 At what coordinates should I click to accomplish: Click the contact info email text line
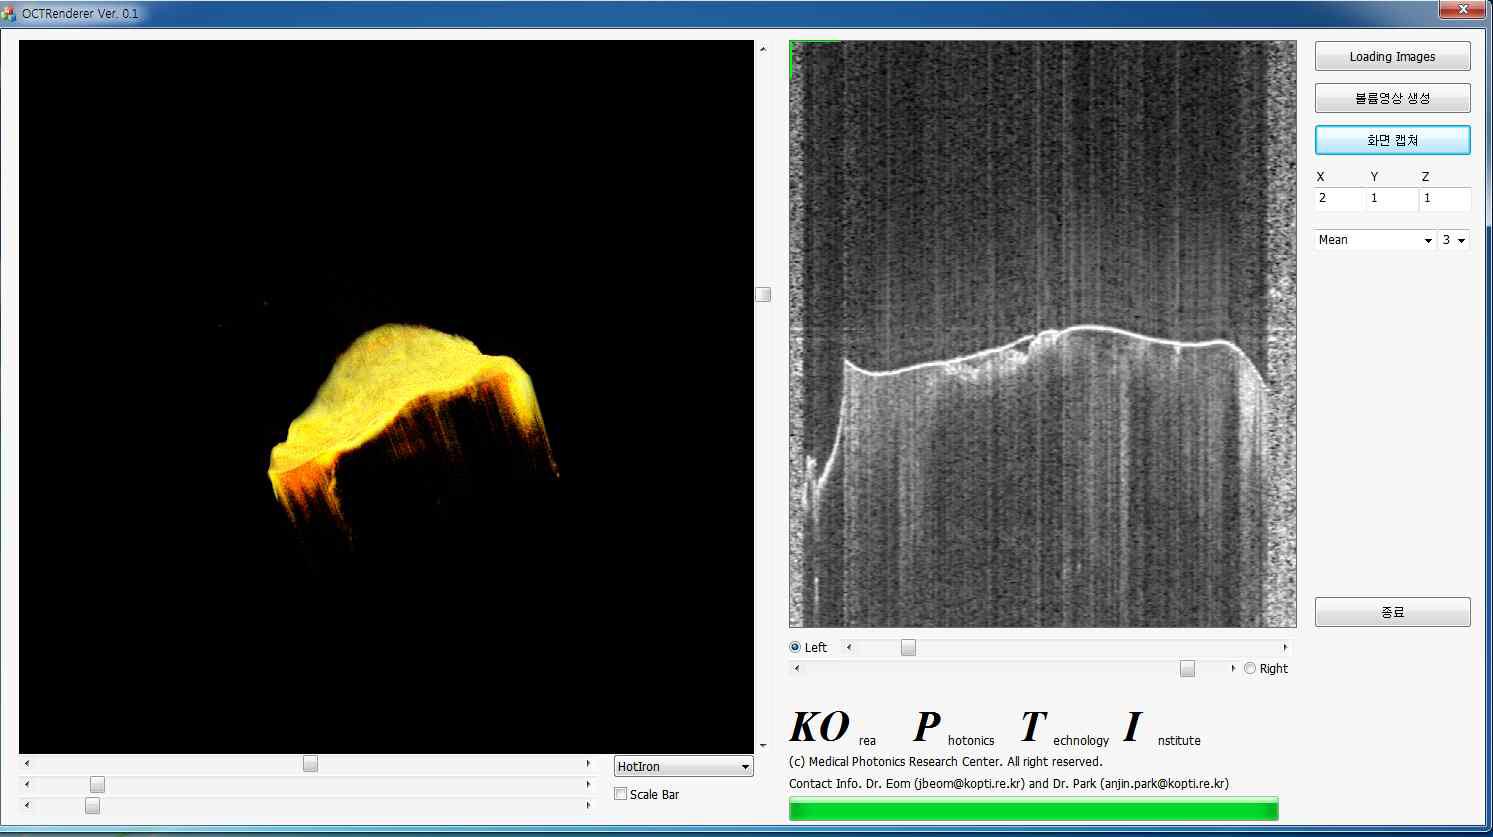pyautogui.click(x=1009, y=784)
